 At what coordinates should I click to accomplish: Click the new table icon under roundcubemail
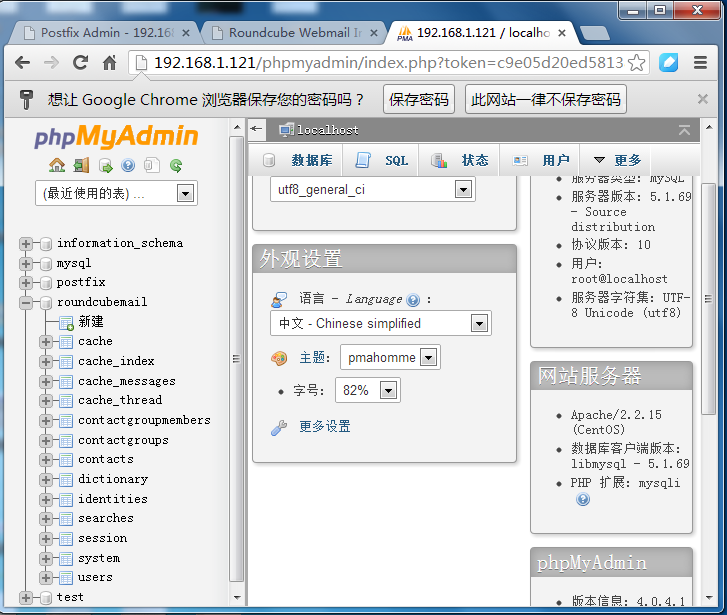tap(66, 322)
